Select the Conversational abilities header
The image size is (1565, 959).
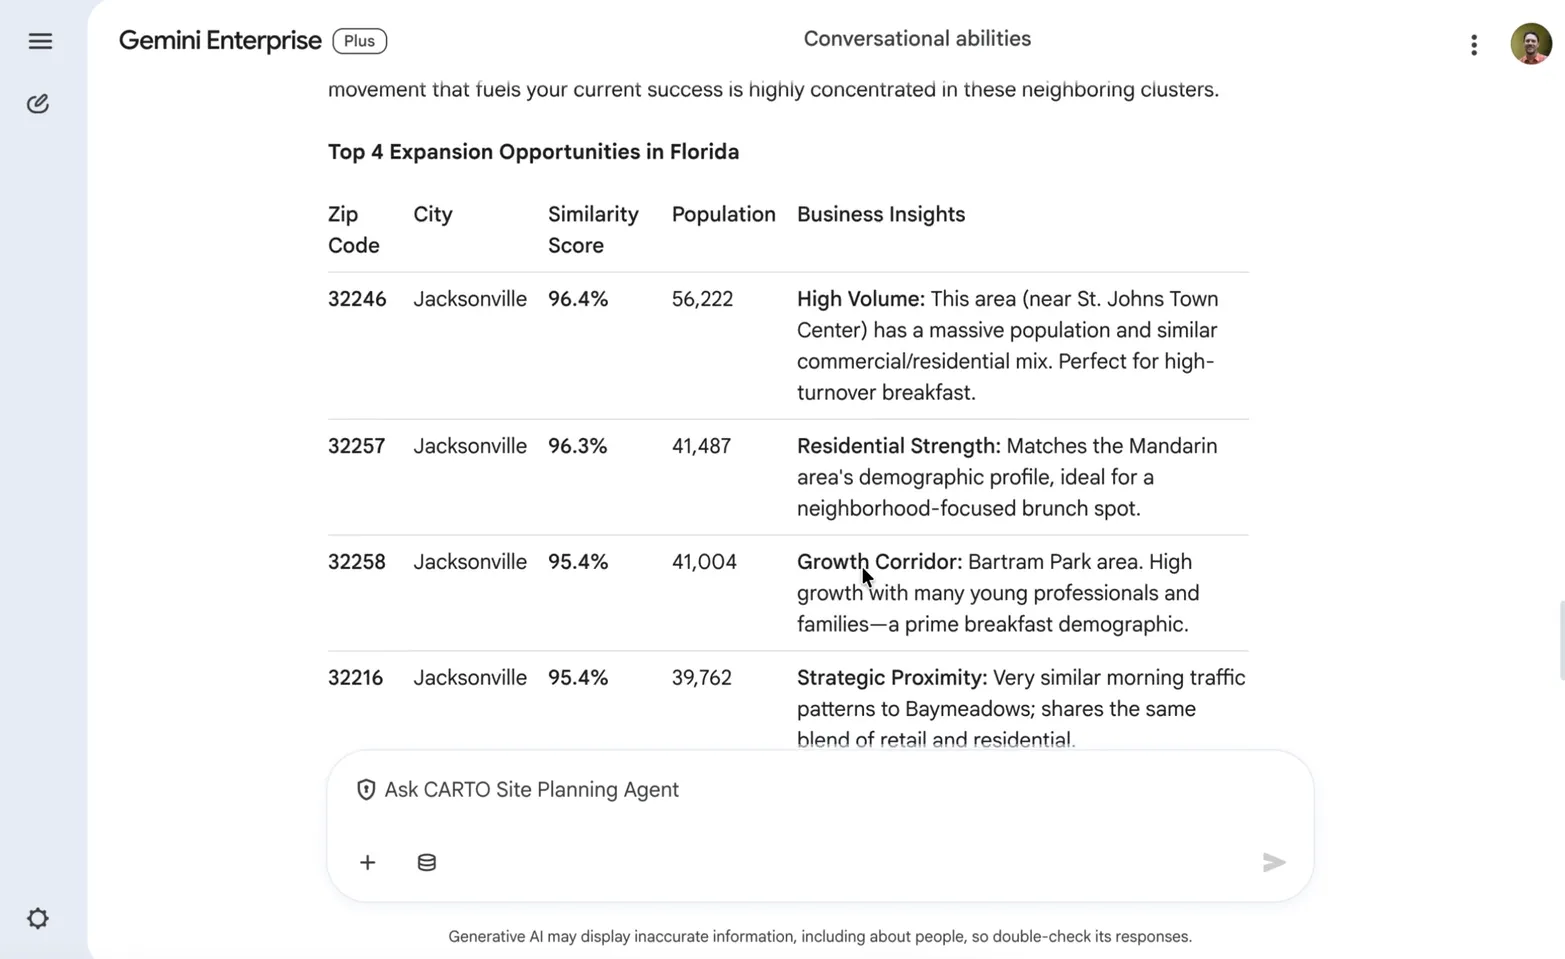click(x=916, y=38)
